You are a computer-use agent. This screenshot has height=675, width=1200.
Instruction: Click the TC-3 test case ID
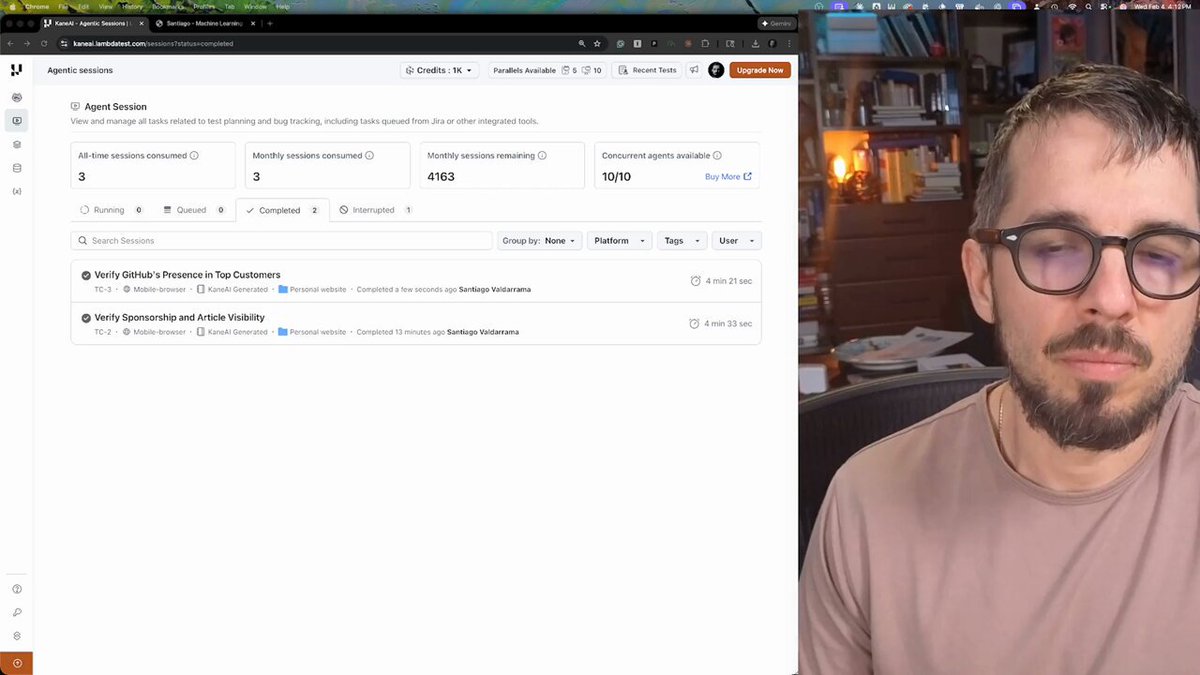click(x=103, y=289)
